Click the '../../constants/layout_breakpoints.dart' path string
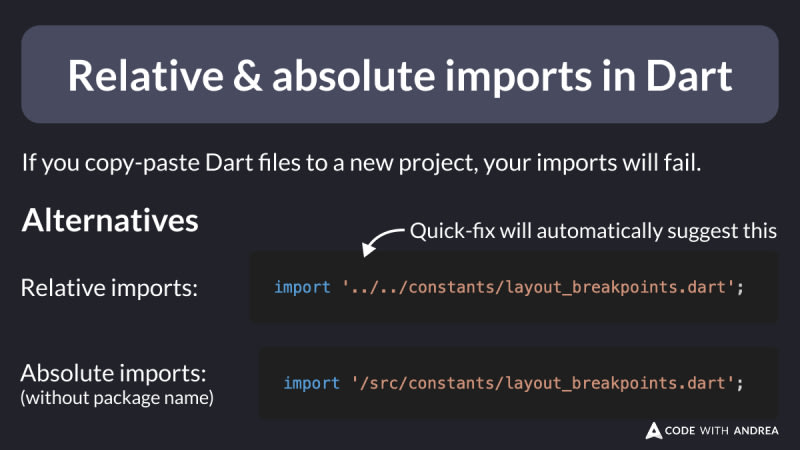The height and width of the screenshot is (450, 800). [540, 288]
